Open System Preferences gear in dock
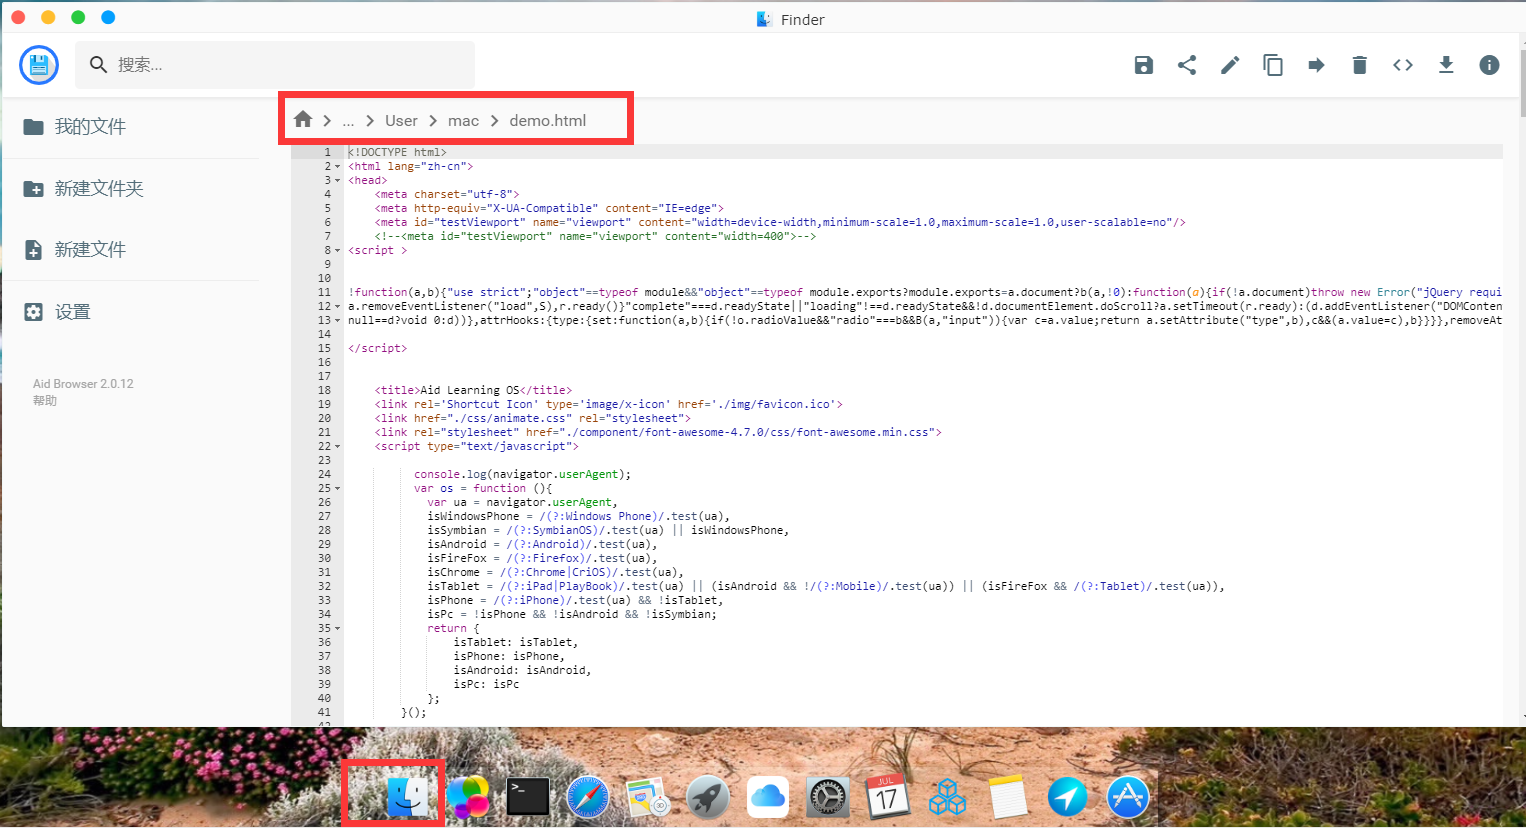This screenshot has height=830, width=1526. point(827,797)
